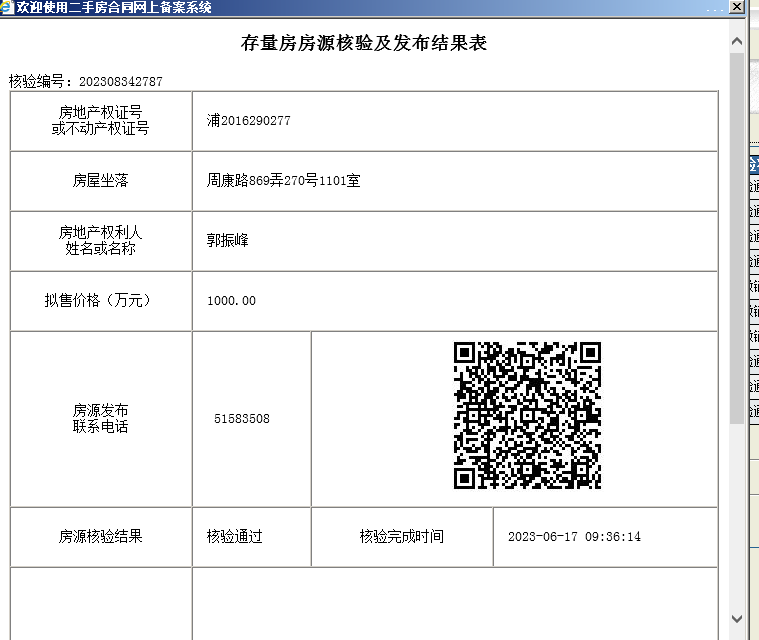Viewport: 759px width, 640px height.
Task: Click owner name 郭振峰
Action: click(228, 240)
